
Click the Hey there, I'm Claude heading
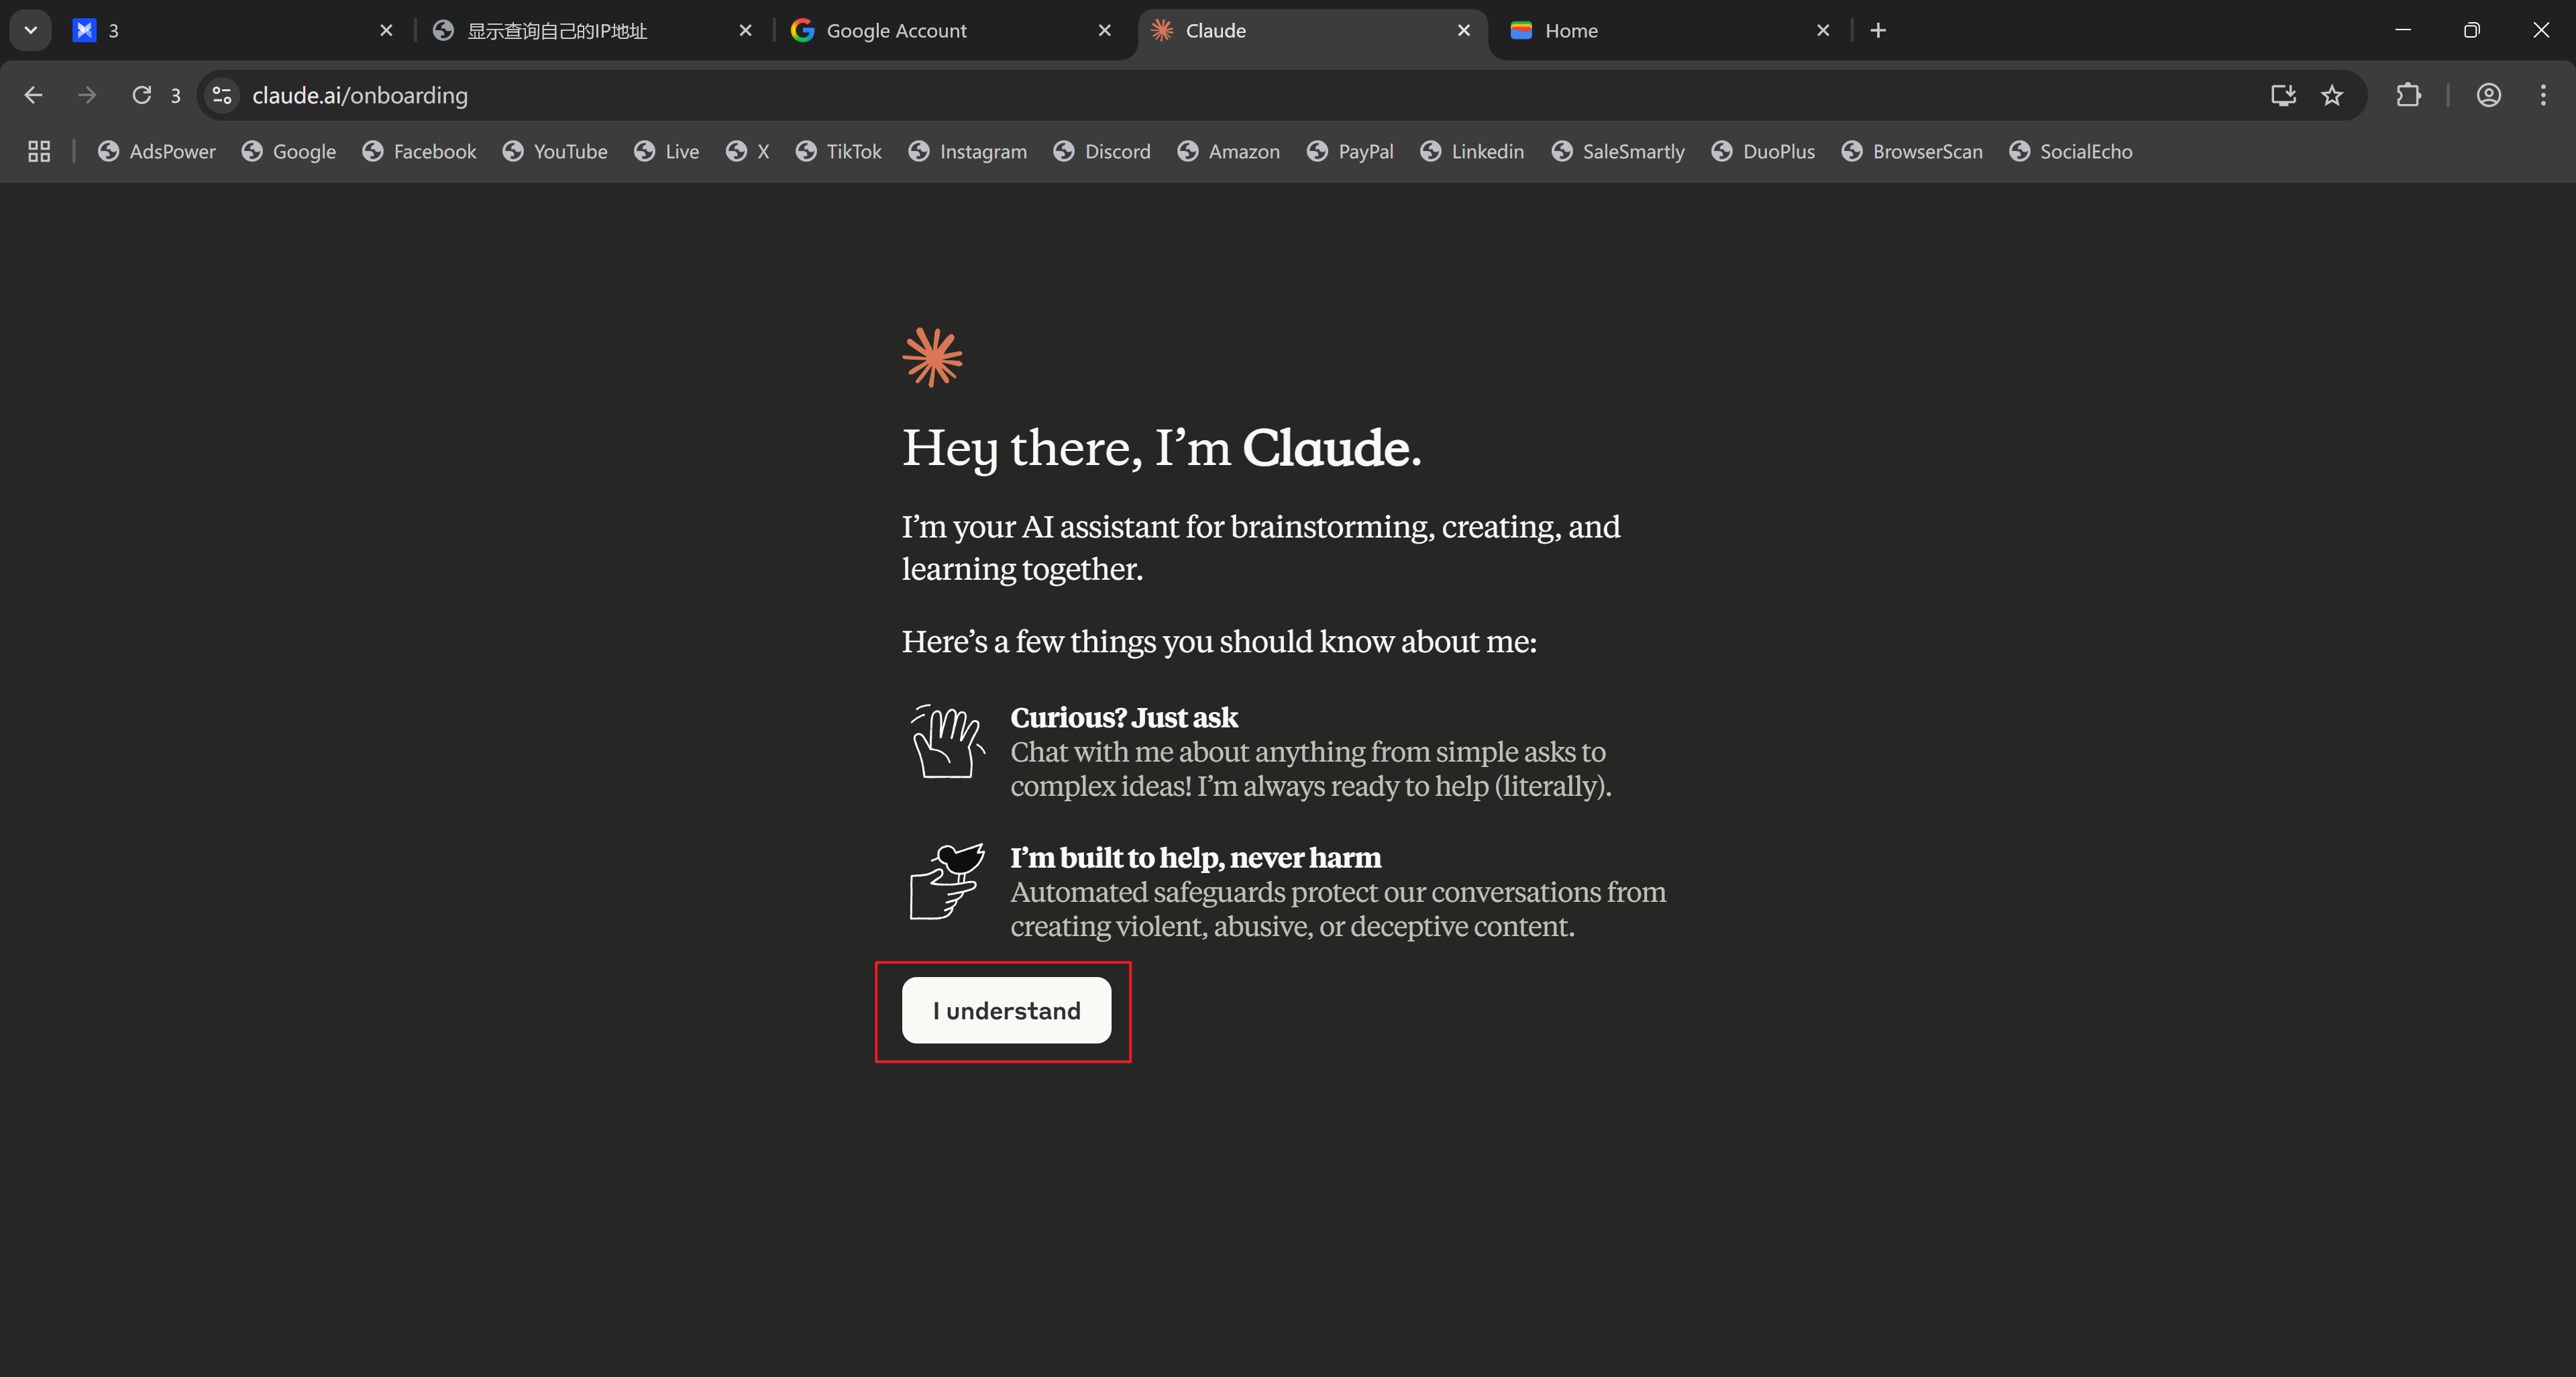(x=1161, y=448)
